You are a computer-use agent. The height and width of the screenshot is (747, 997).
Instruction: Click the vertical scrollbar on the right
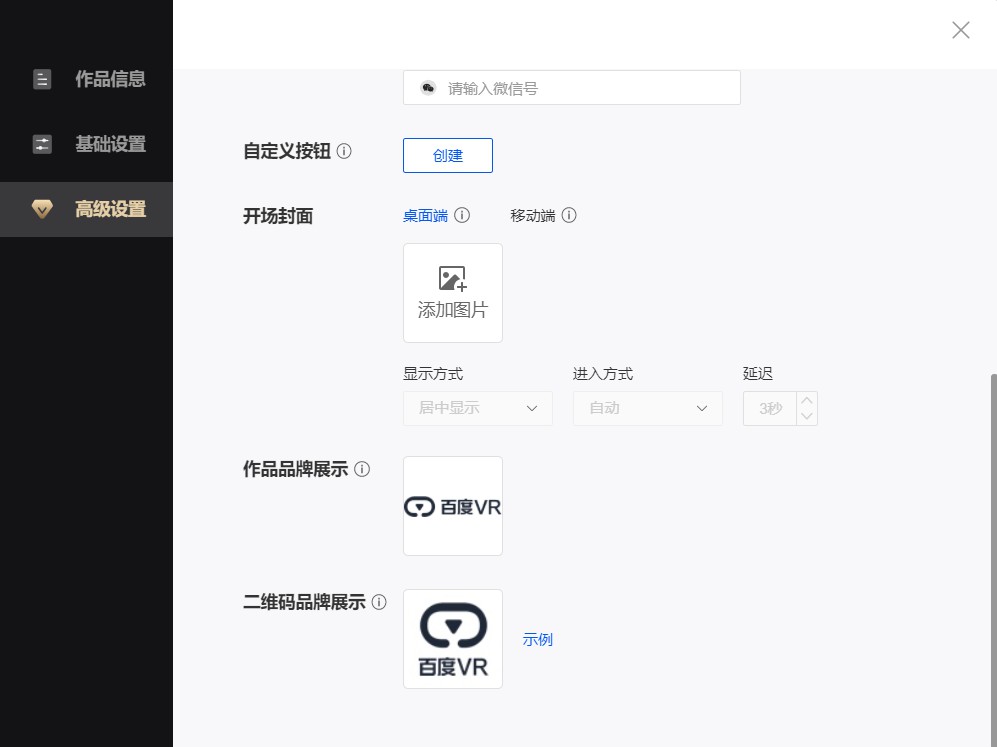(993, 559)
